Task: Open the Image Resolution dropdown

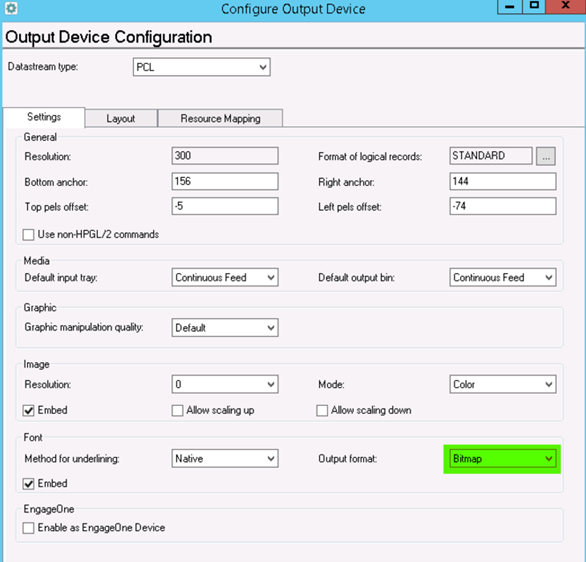Action: click(x=225, y=385)
